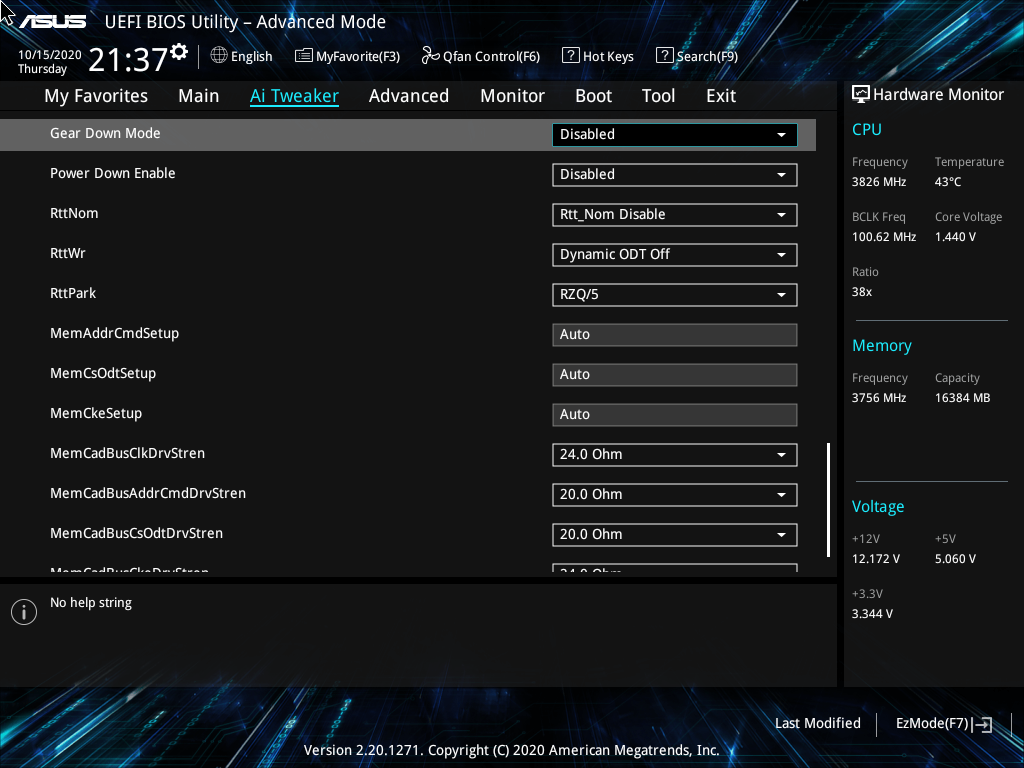
Task: Open the Gear Down Mode dropdown
Action: [675, 135]
